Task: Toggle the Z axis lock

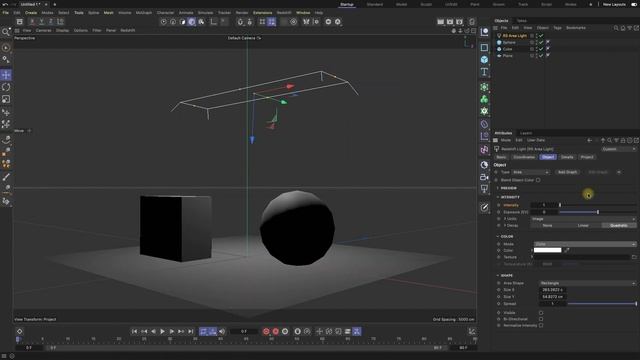Action: click(x=51, y=22)
